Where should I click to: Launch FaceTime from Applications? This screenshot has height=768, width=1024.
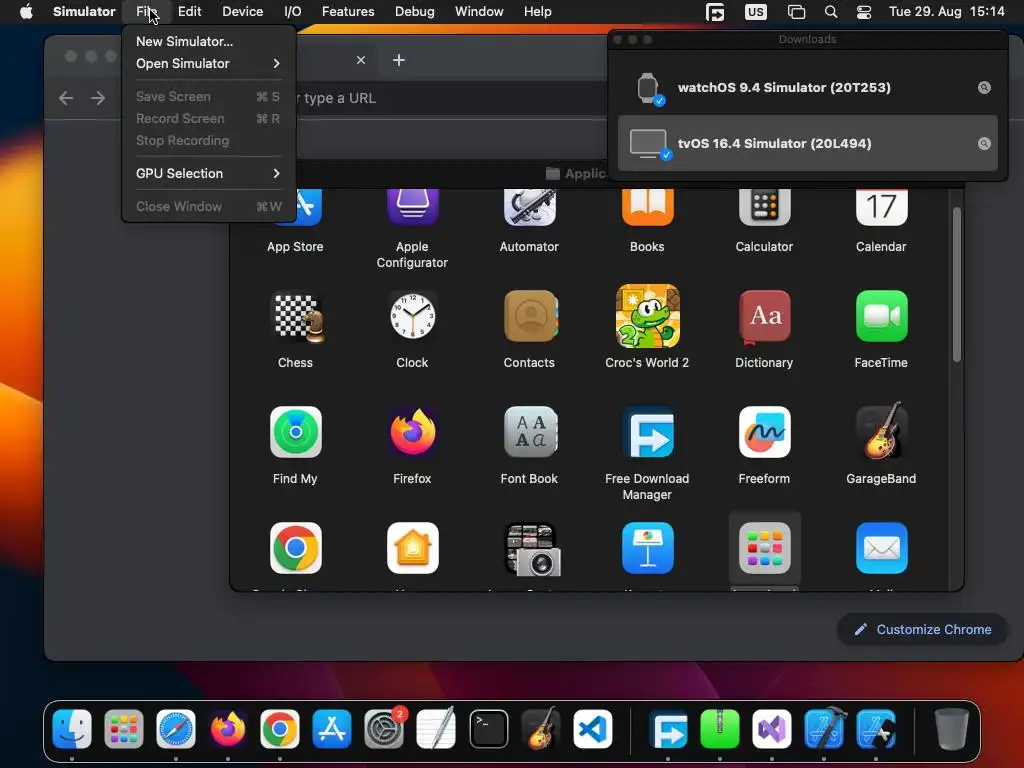coord(881,317)
